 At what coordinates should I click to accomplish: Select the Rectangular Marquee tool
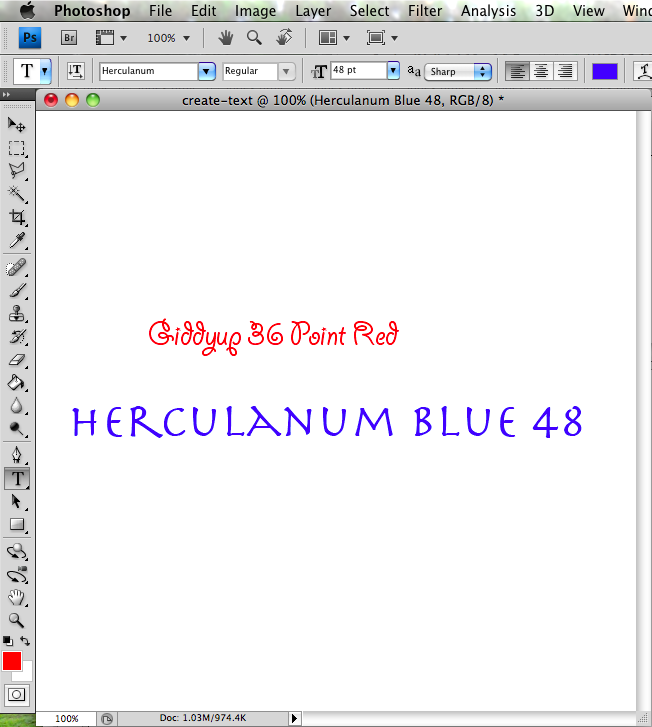[x=17, y=148]
